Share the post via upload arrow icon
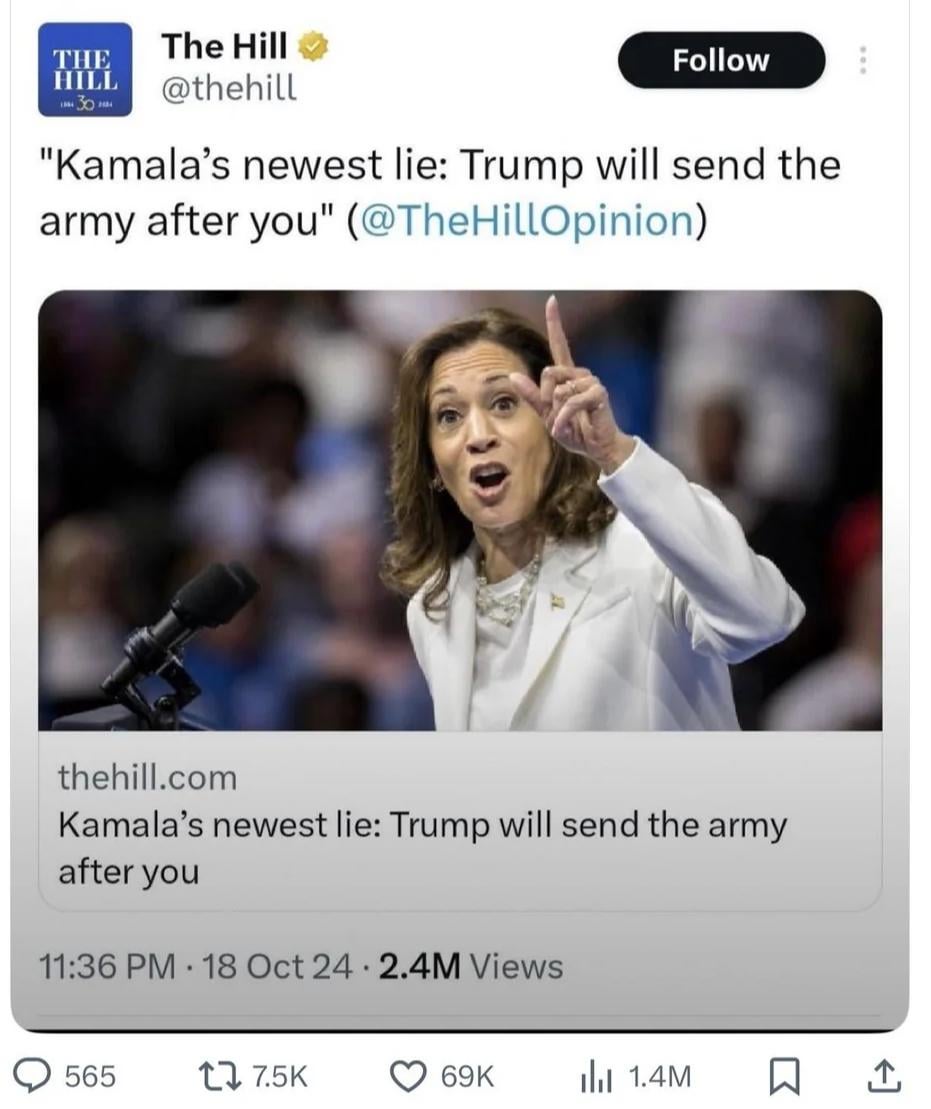 (x=884, y=1075)
